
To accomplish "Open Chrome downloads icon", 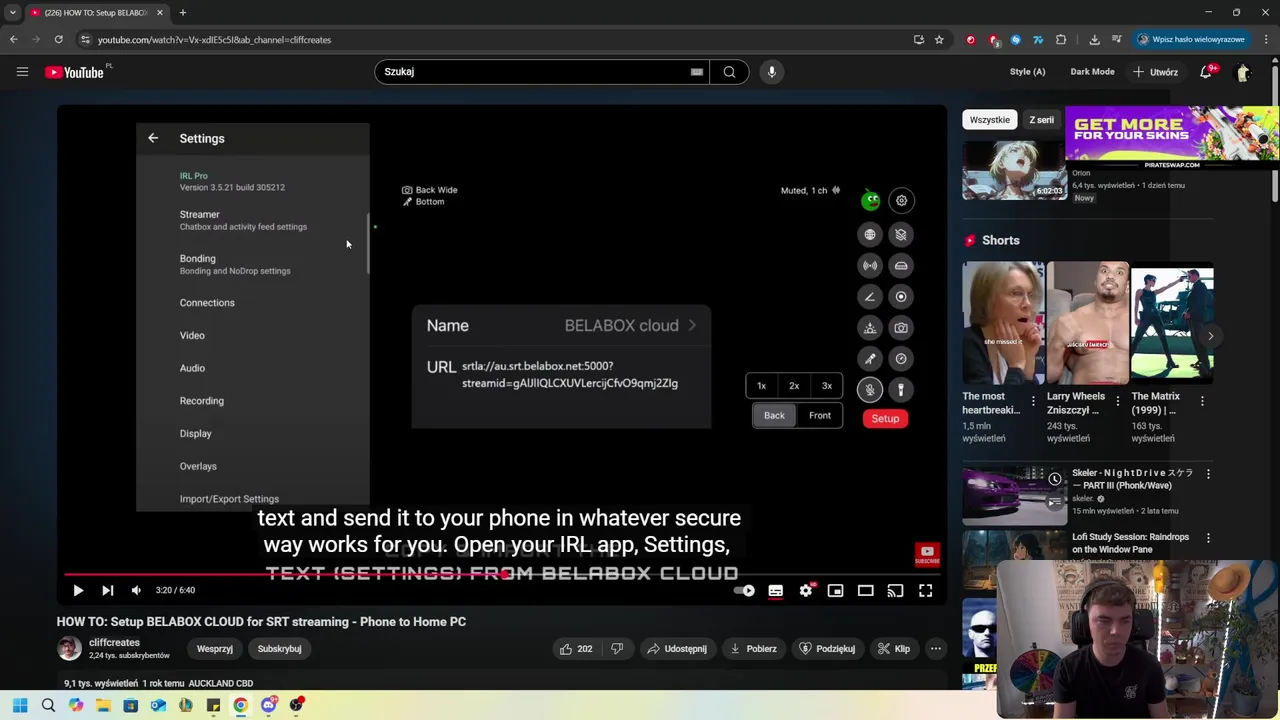I will 1094,40.
